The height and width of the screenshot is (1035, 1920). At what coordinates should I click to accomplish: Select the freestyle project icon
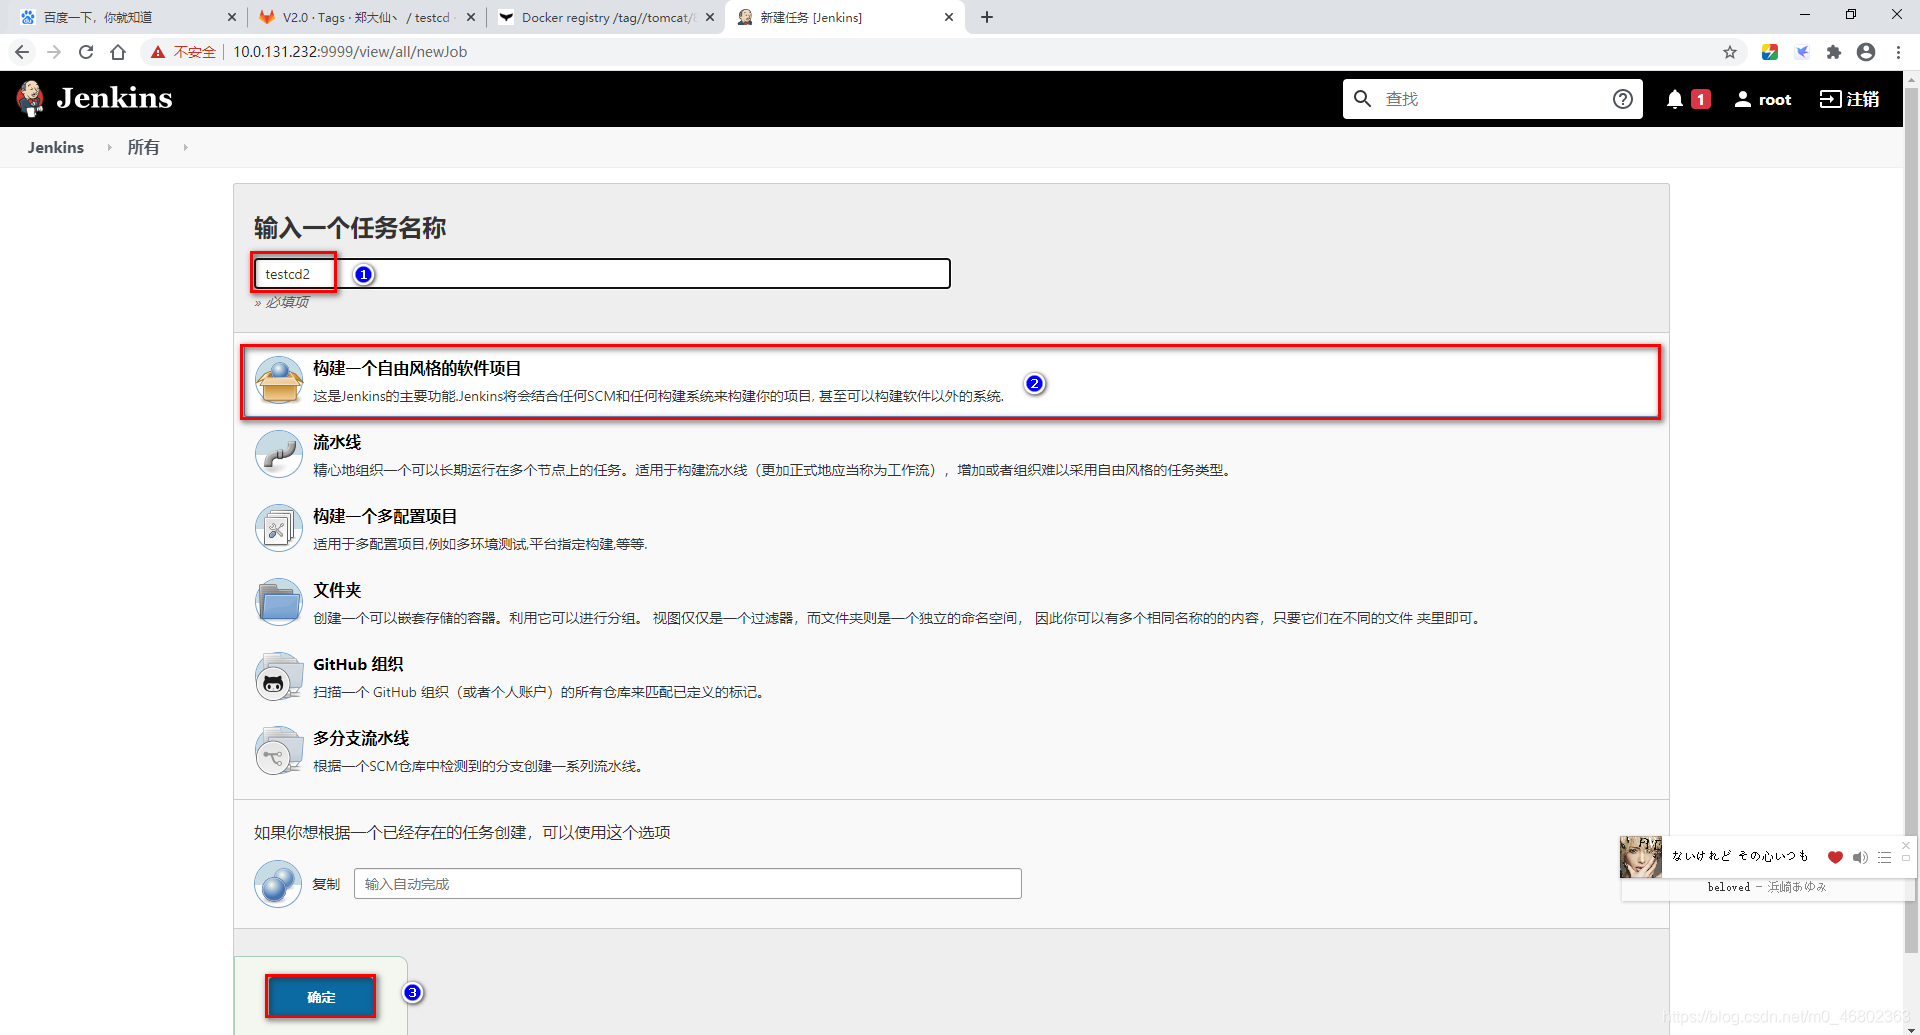tap(279, 381)
